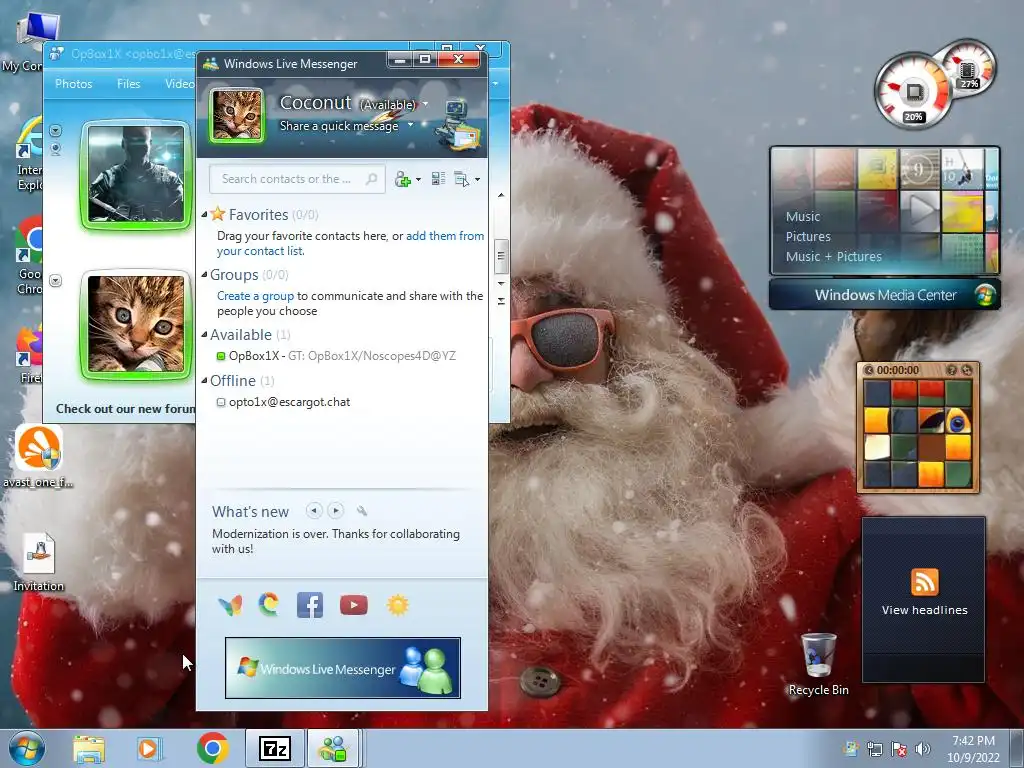Click the Invitation desktop file icon
Image resolution: width=1024 pixels, height=768 pixels.
point(39,563)
